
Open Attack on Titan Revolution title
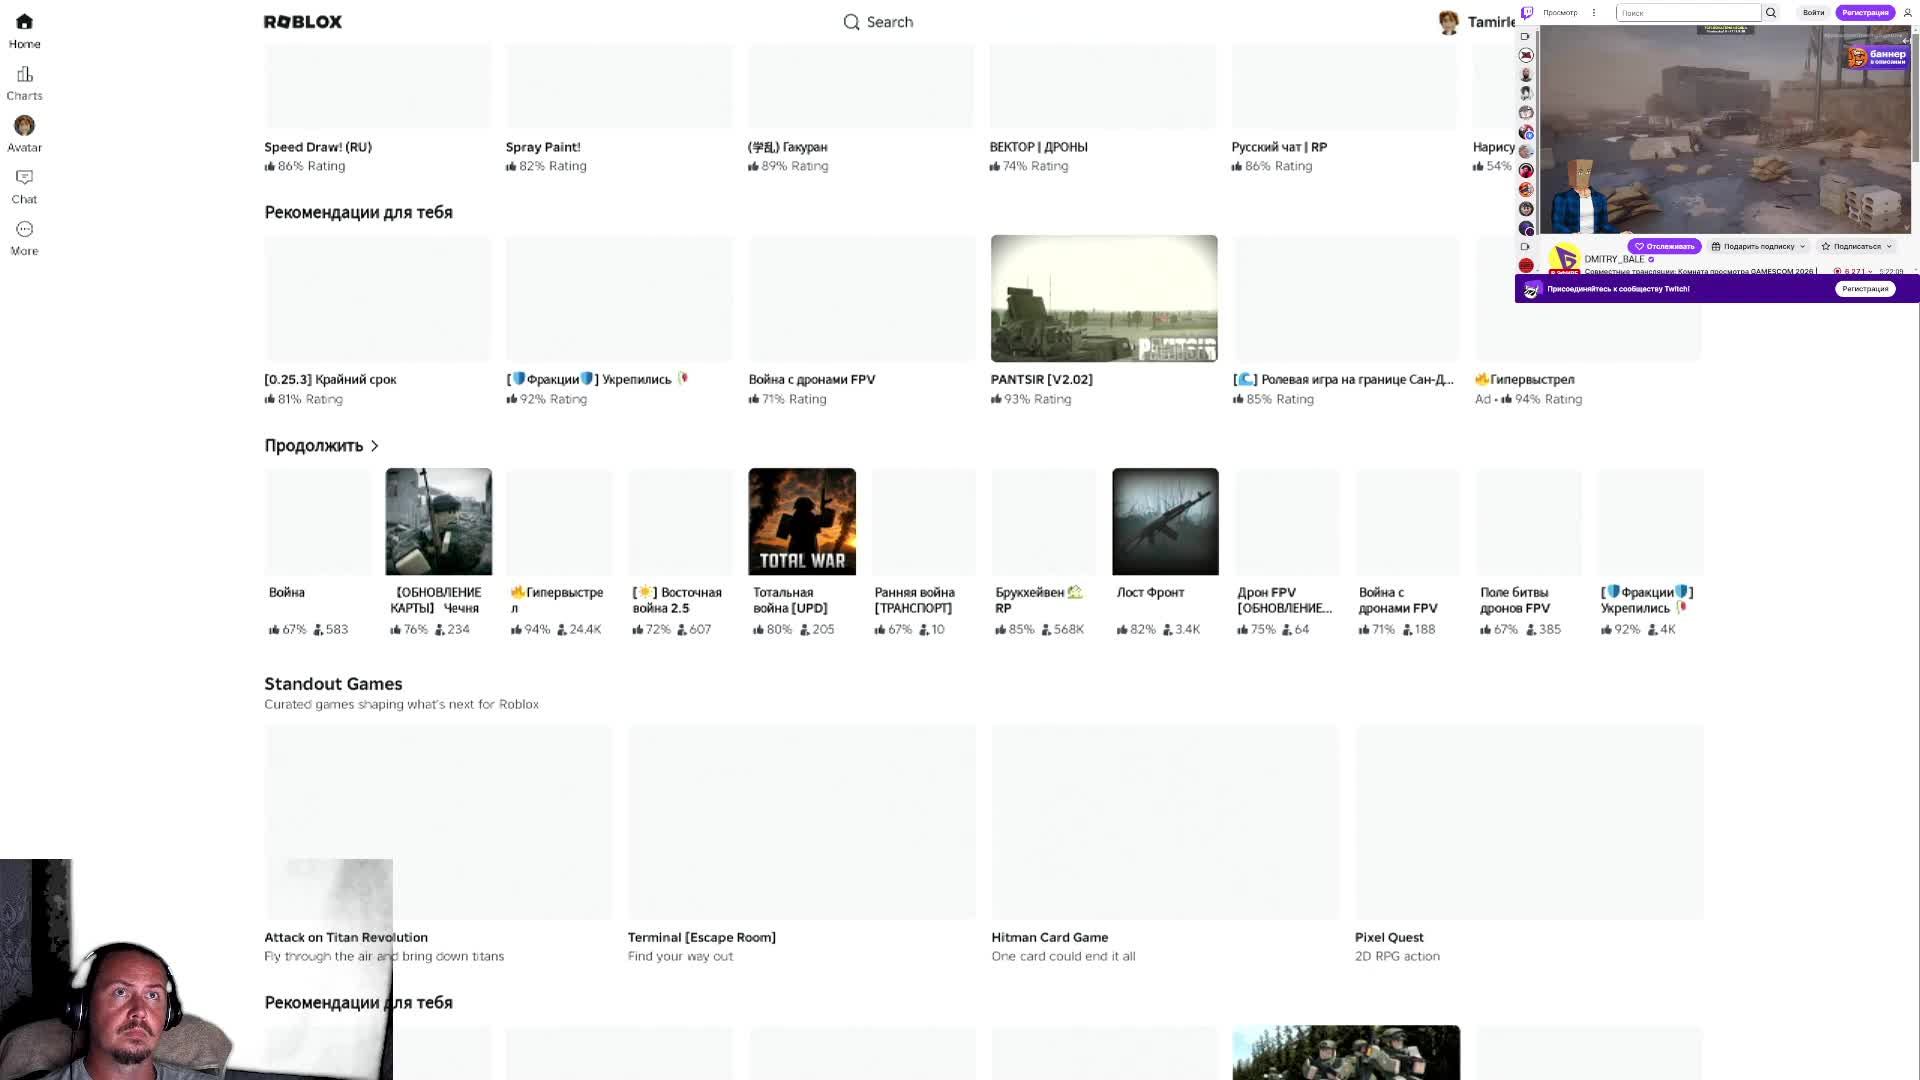(346, 938)
